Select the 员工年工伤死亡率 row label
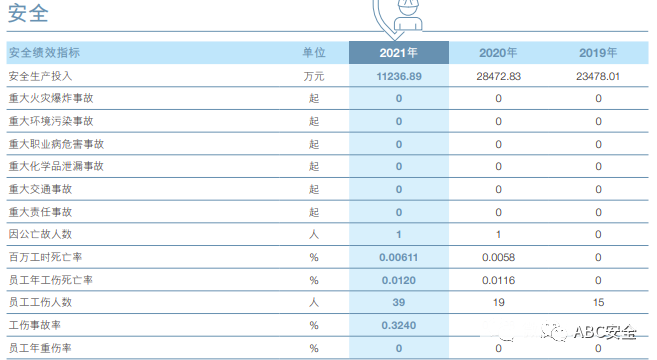Screen dimensions: 657x360 pos(51,280)
